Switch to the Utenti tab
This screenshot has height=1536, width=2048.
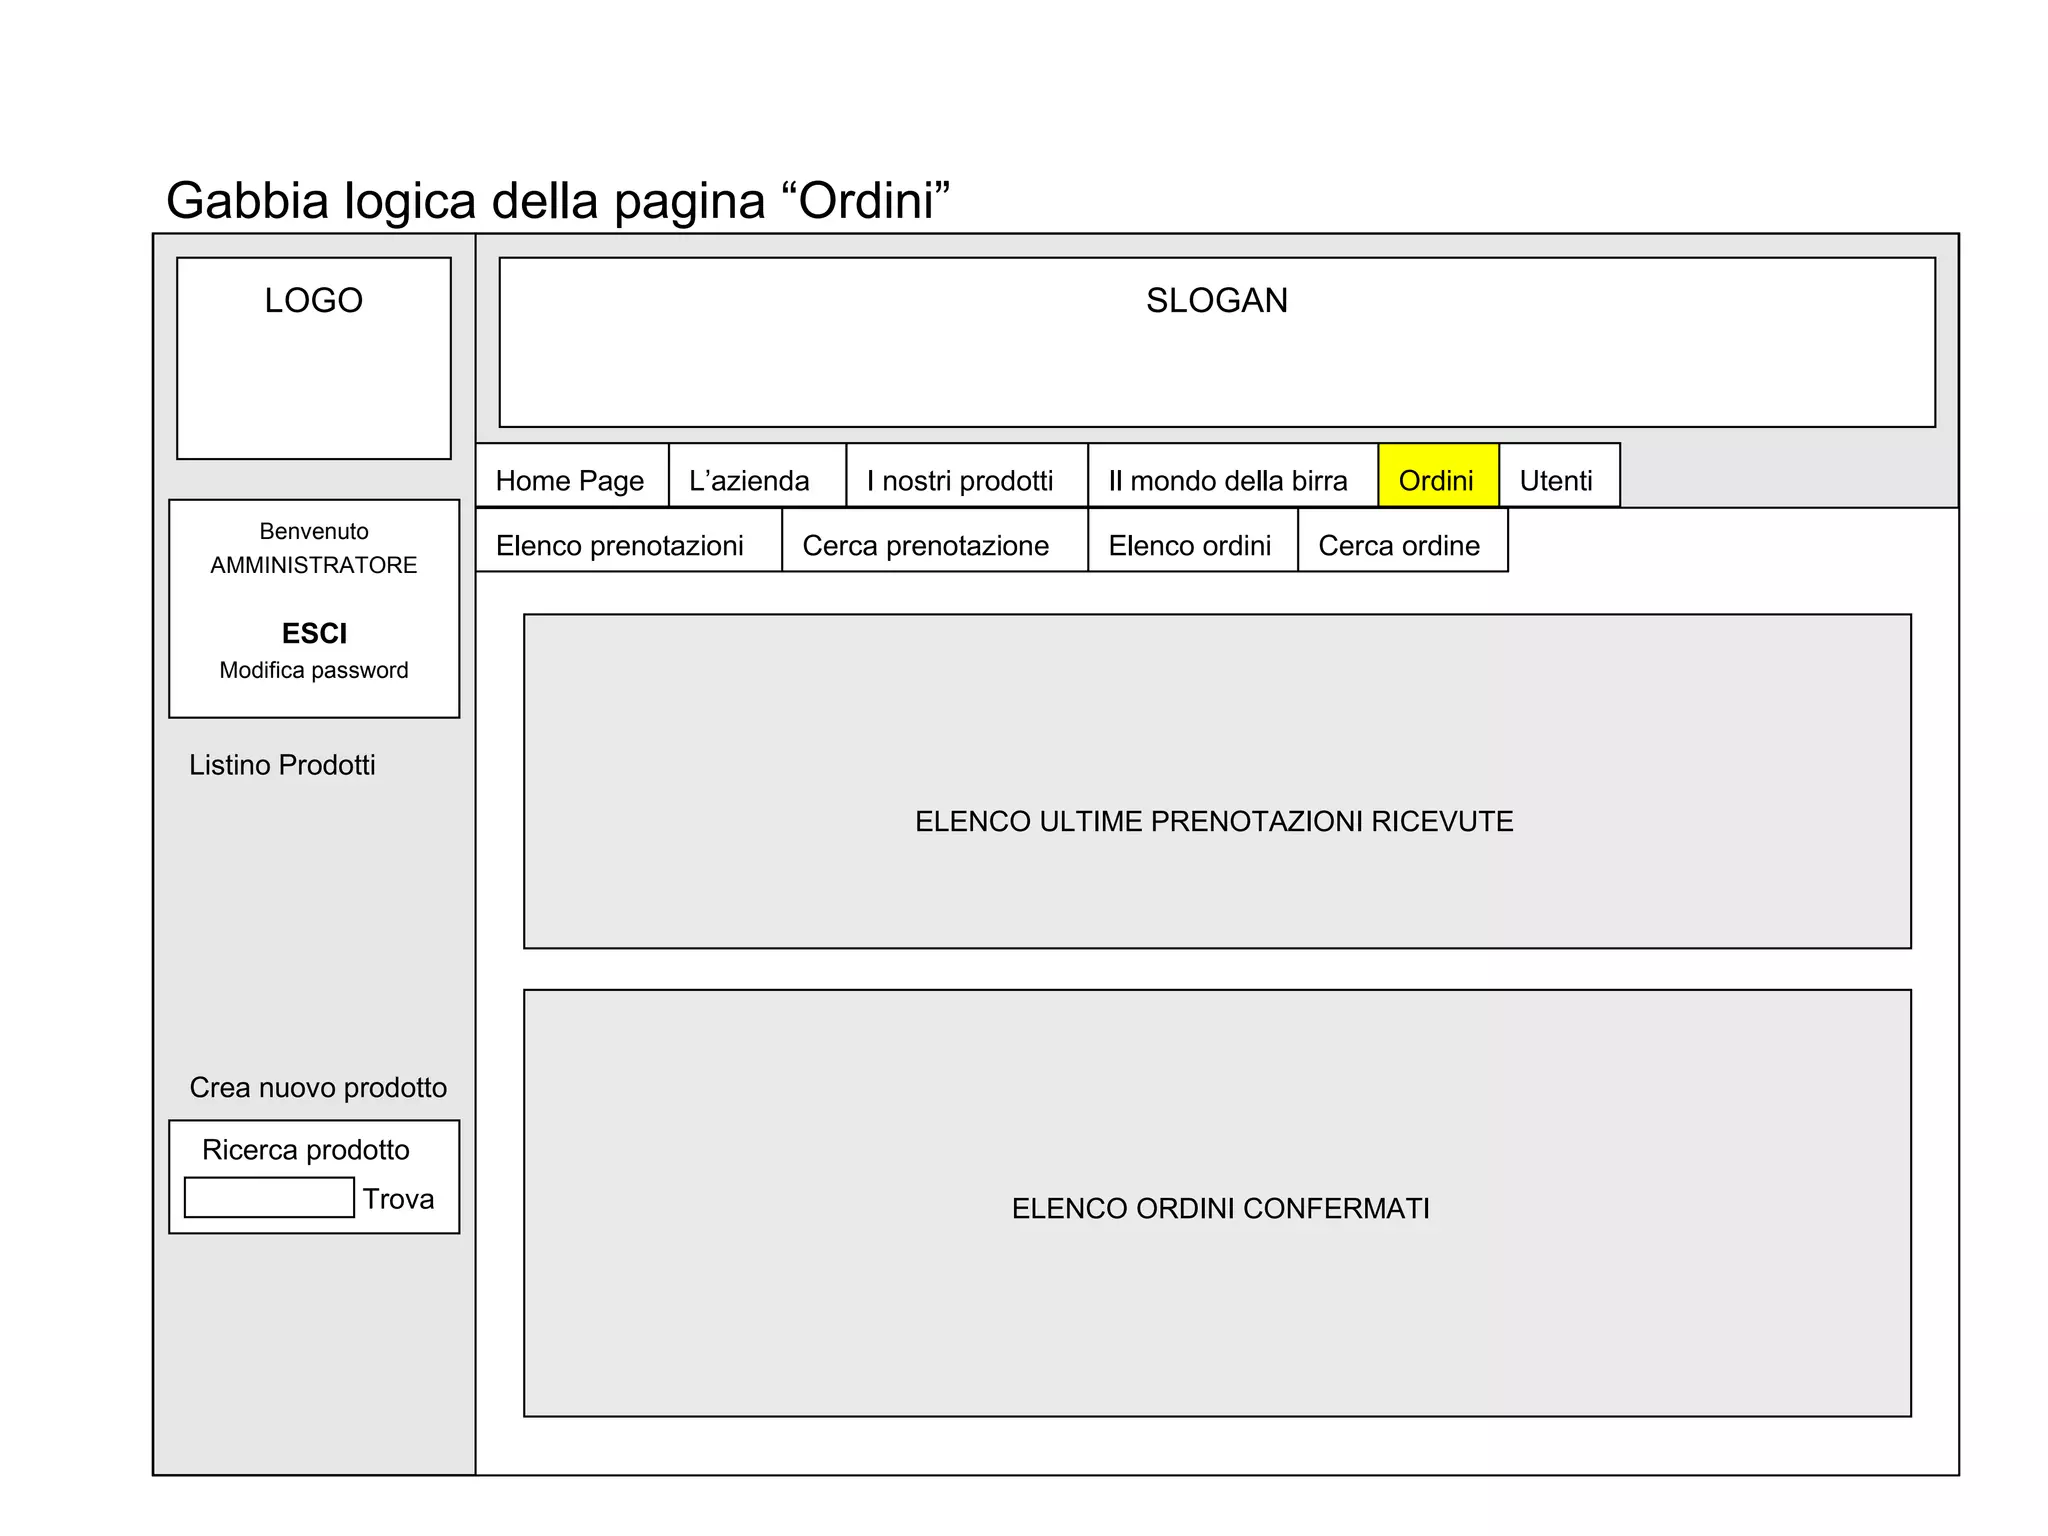tap(1559, 476)
